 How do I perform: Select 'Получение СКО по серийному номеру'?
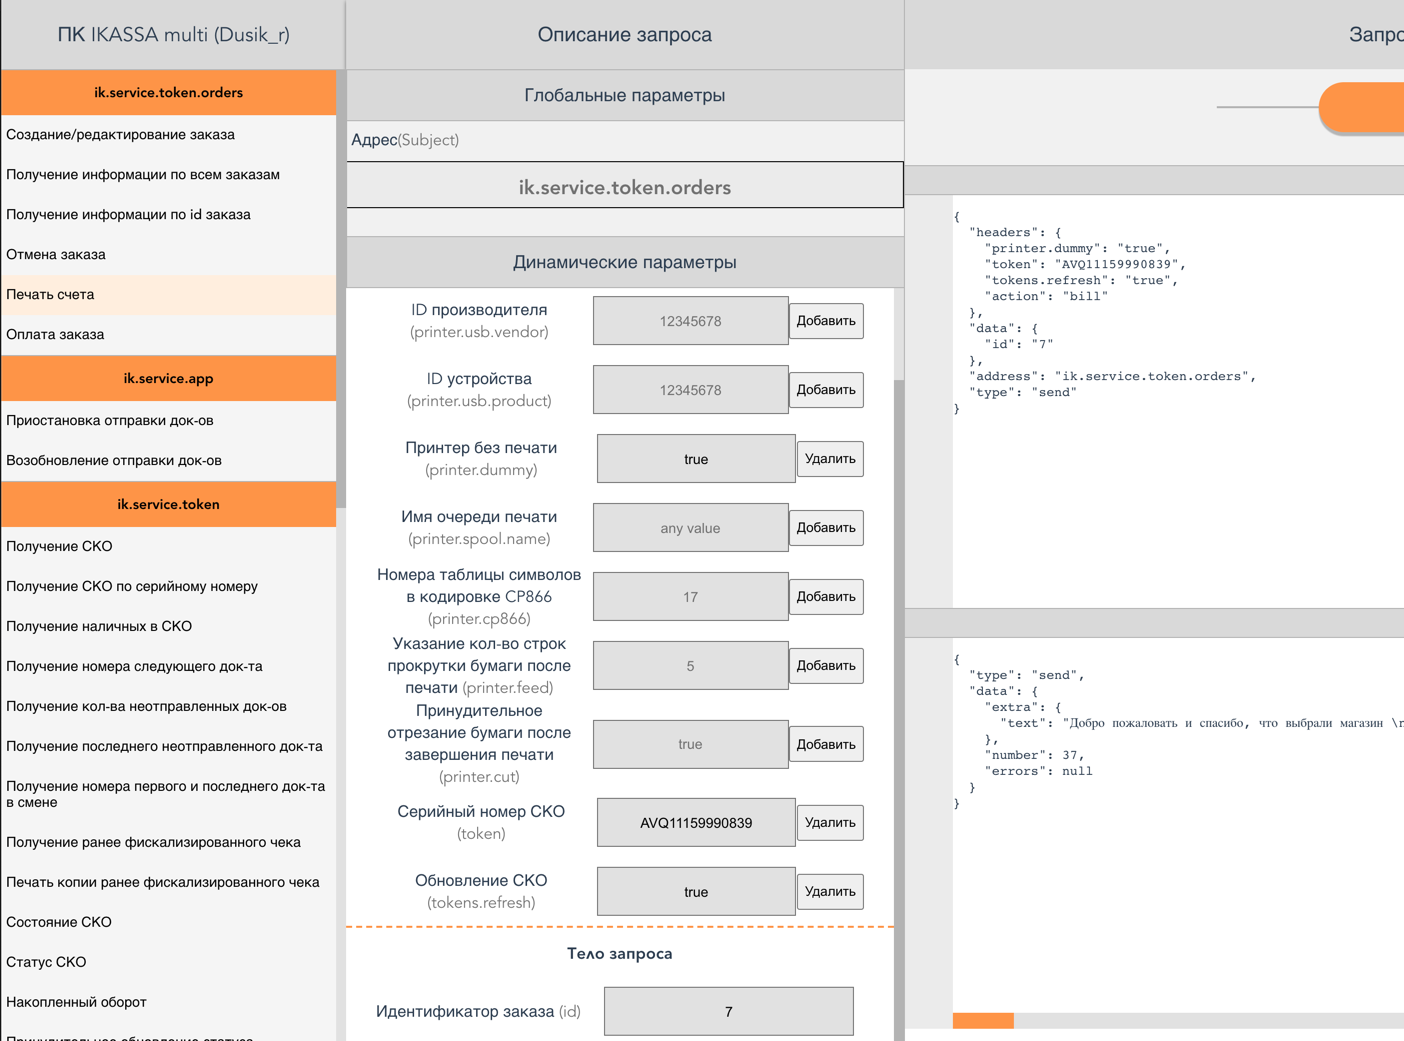132,587
